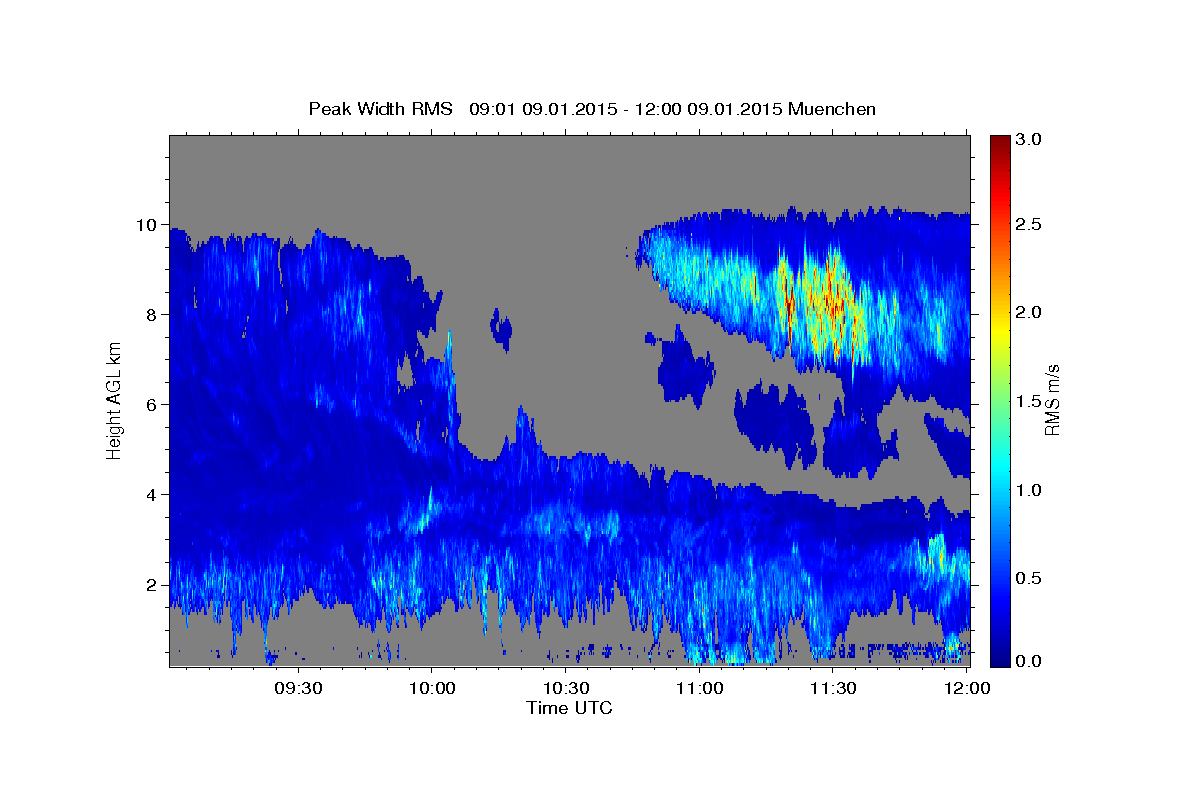Click the dark red top of colorbar
This screenshot has height=800, width=1200.
click(999, 142)
